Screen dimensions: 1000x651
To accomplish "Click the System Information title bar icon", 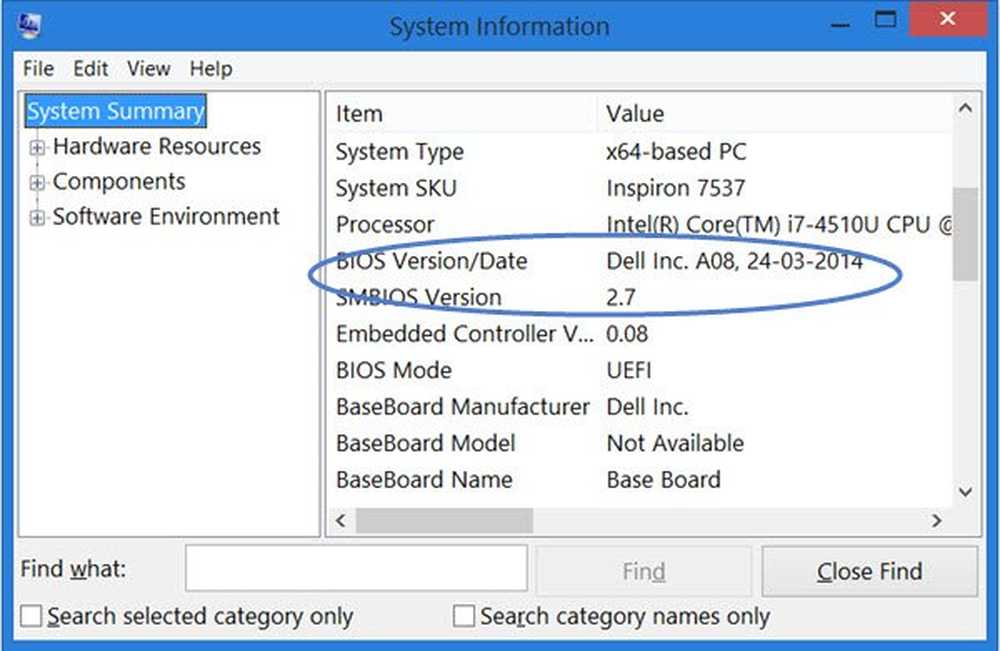I will 29,25.
